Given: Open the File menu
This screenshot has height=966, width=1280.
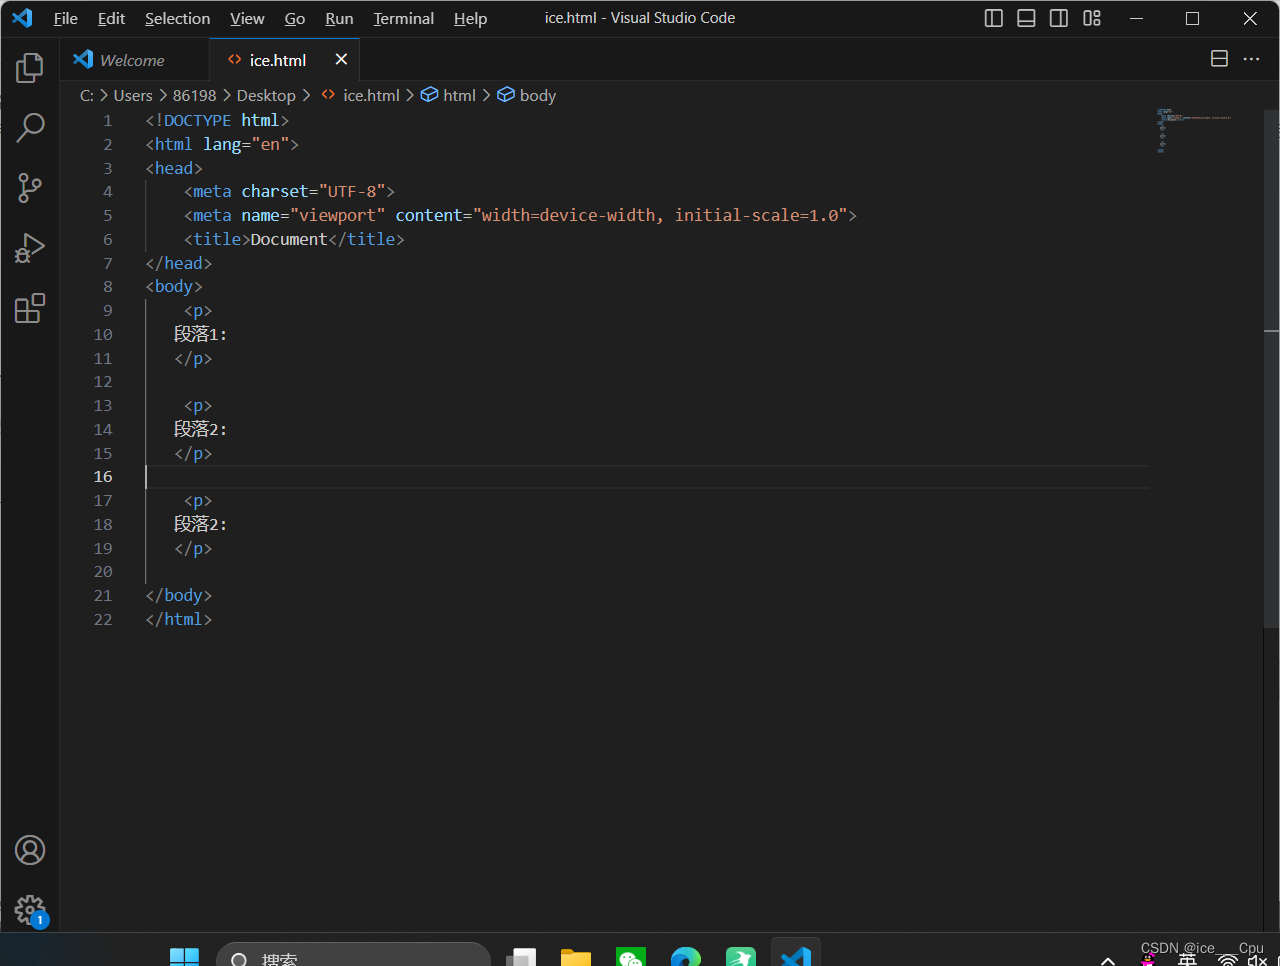Looking at the screenshot, I should [65, 18].
